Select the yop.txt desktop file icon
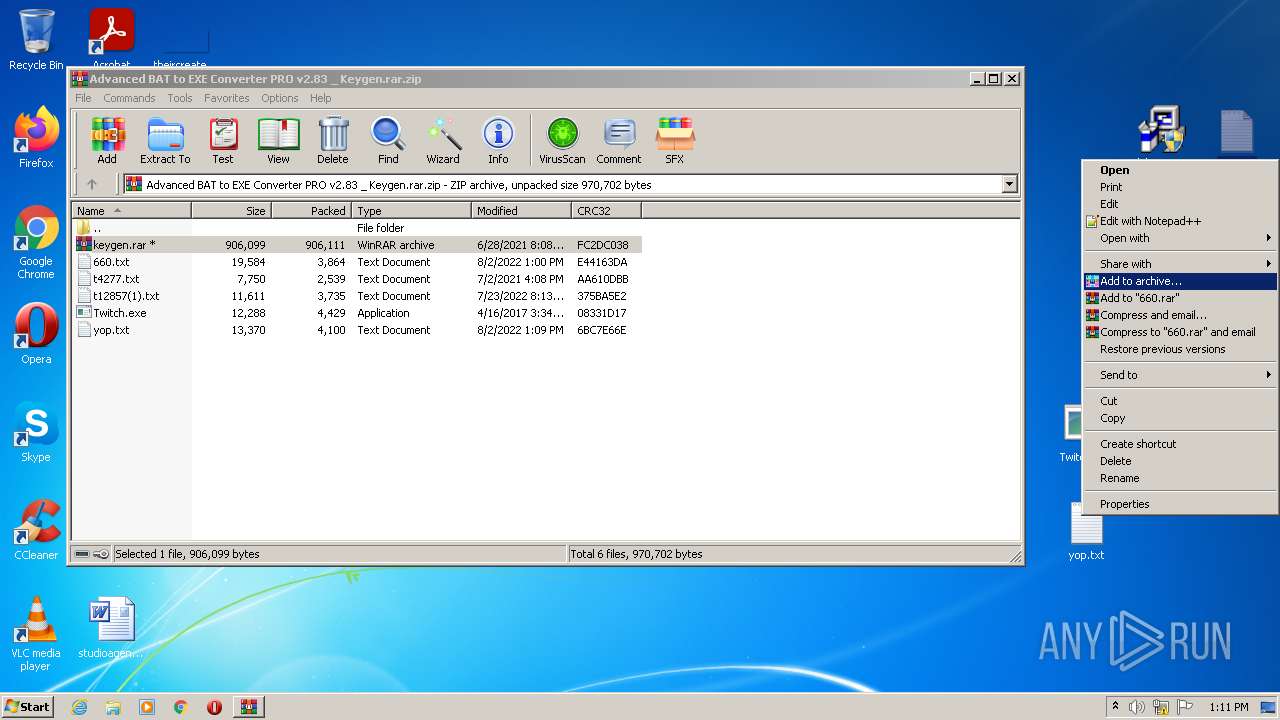This screenshot has height=720, width=1280. 1086,531
